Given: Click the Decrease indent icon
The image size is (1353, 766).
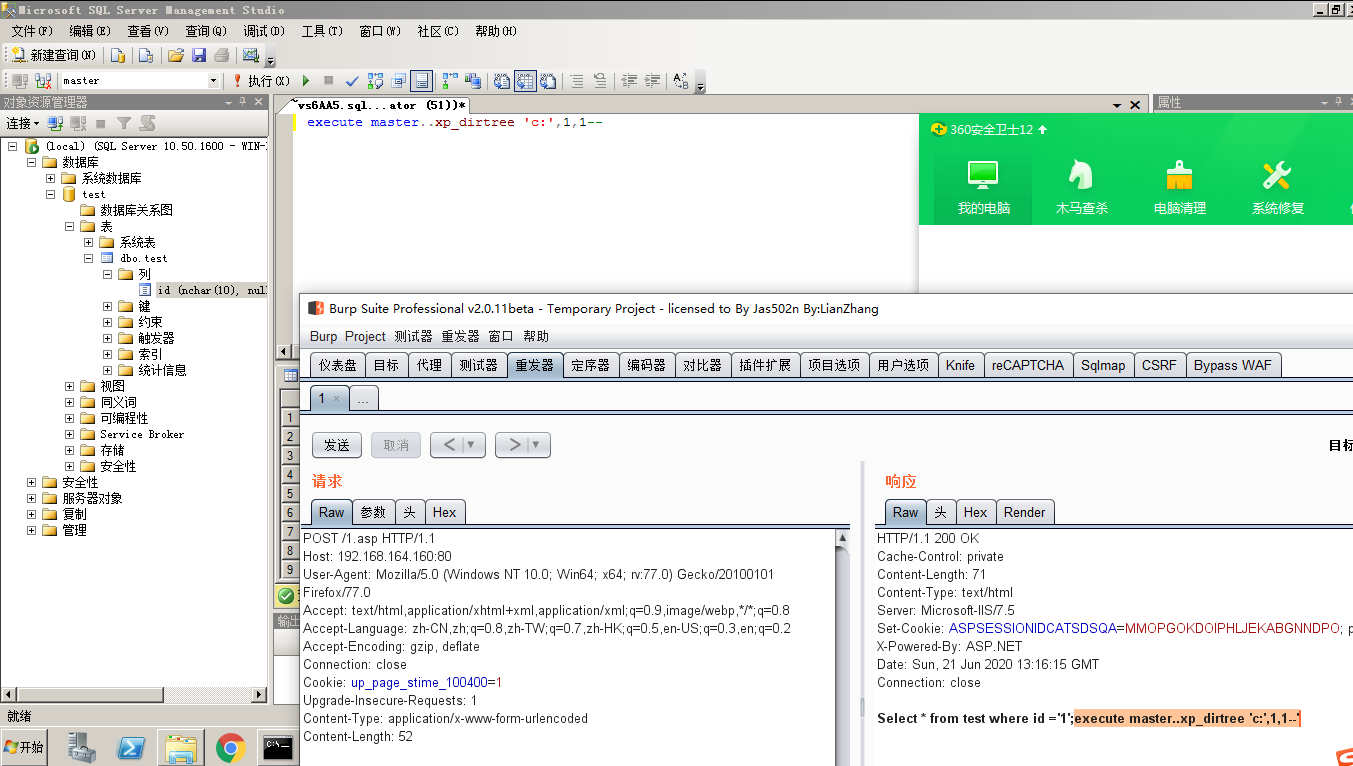Looking at the screenshot, I should 629,80.
